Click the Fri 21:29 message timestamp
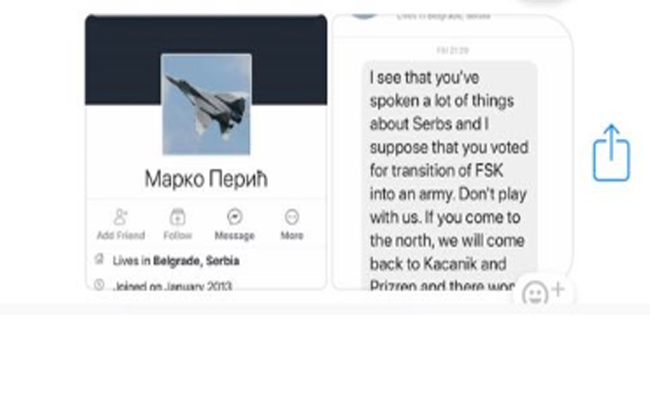Screen dimensions: 650x414 tap(453, 51)
